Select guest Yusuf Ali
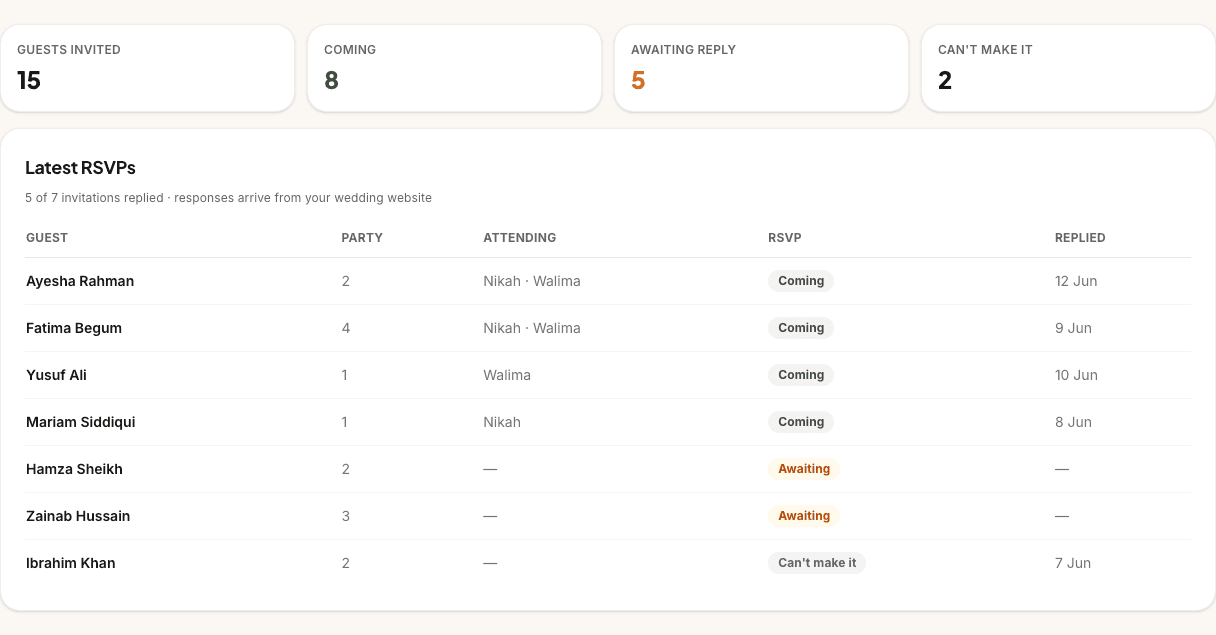 56,375
